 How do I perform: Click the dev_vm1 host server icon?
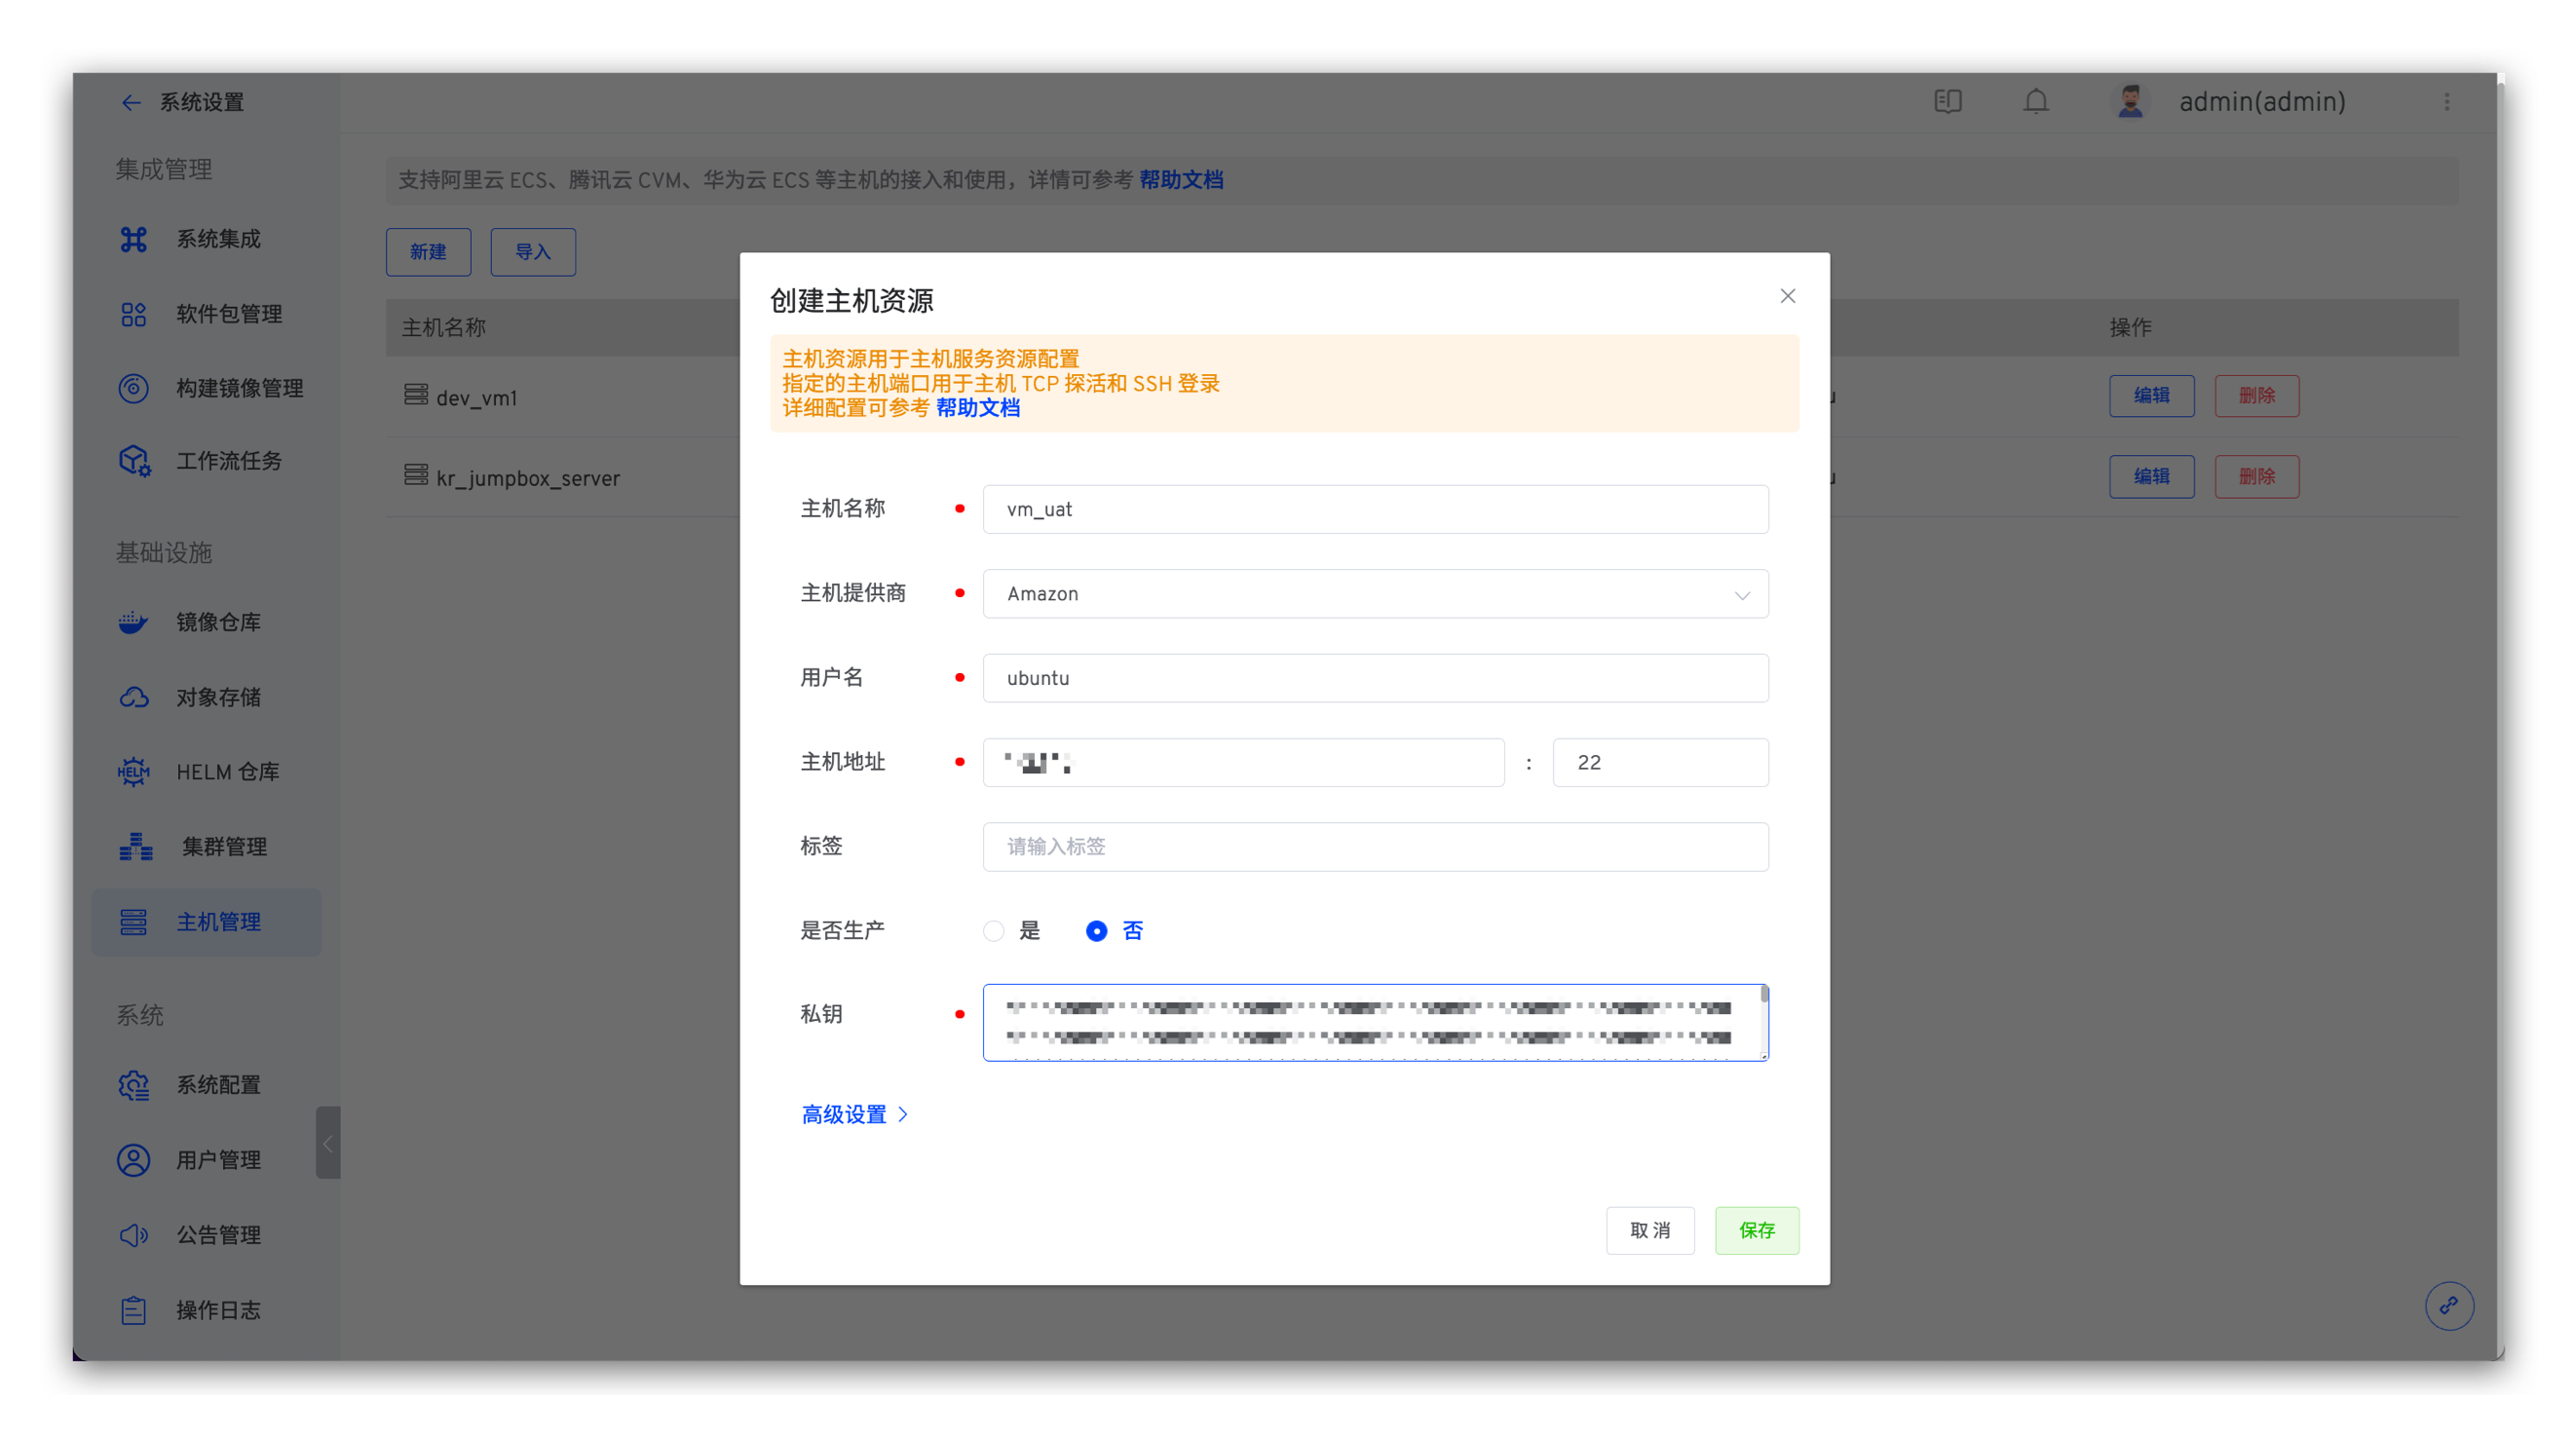416,395
